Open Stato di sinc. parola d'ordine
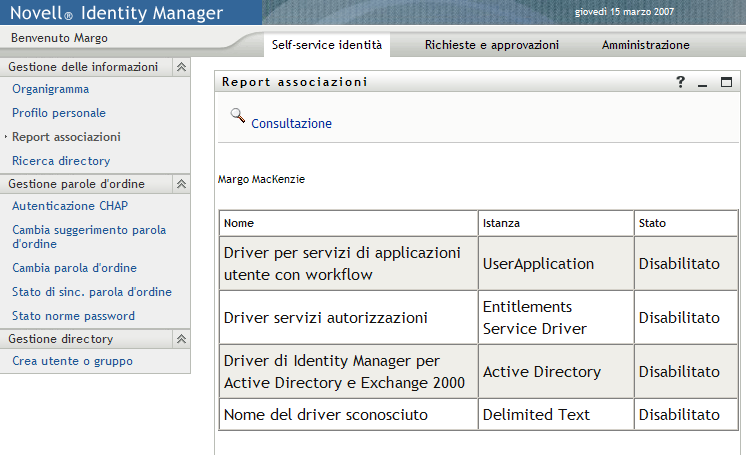The height and width of the screenshot is (455, 746). [x=92, y=292]
